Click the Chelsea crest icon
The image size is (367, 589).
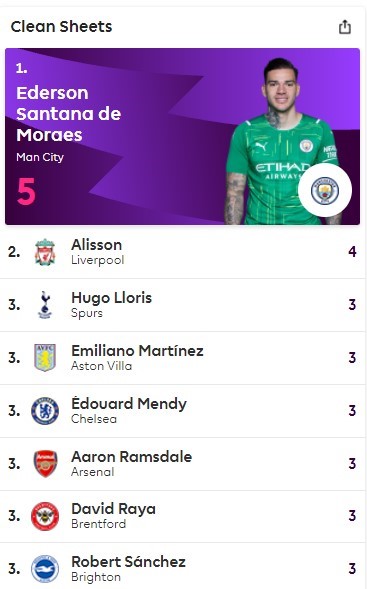coord(45,411)
